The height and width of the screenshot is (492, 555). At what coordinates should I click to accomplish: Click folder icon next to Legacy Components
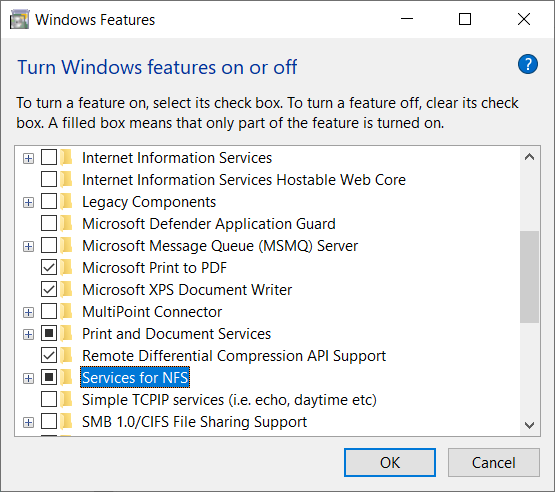[66, 202]
